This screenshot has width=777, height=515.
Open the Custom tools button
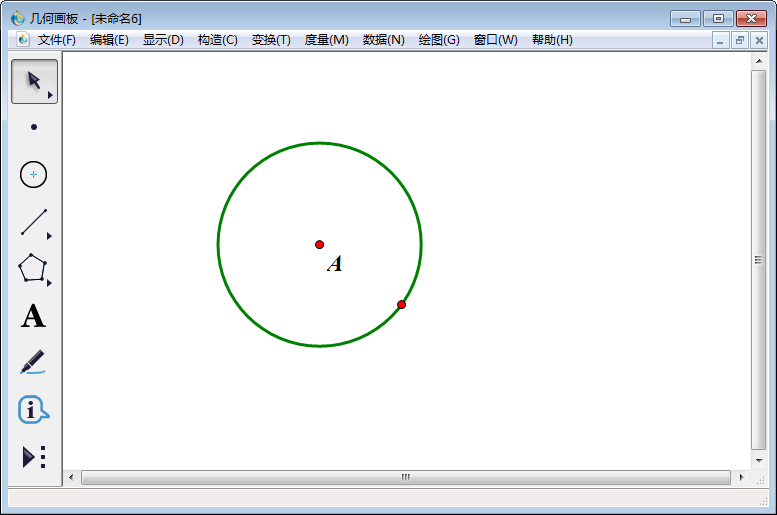(34, 457)
